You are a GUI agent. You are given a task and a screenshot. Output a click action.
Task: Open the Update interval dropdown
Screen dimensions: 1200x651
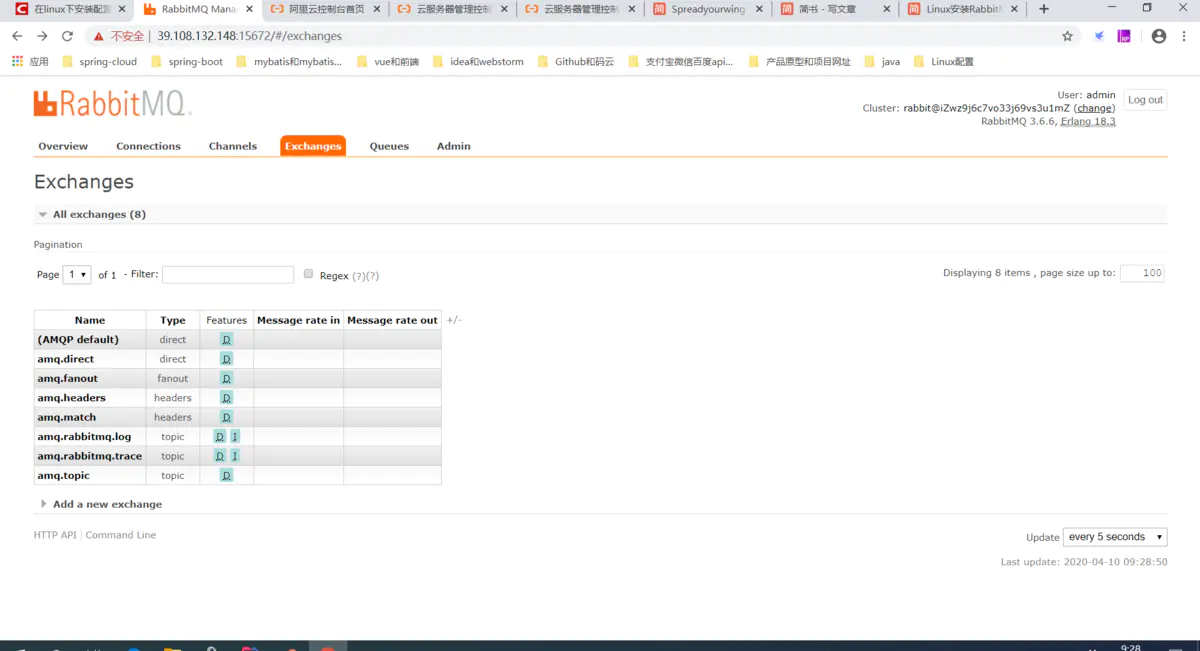coord(1115,537)
